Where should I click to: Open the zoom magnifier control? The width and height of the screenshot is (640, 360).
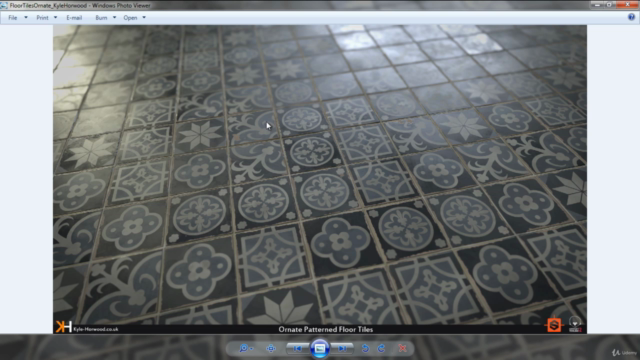(x=246, y=348)
